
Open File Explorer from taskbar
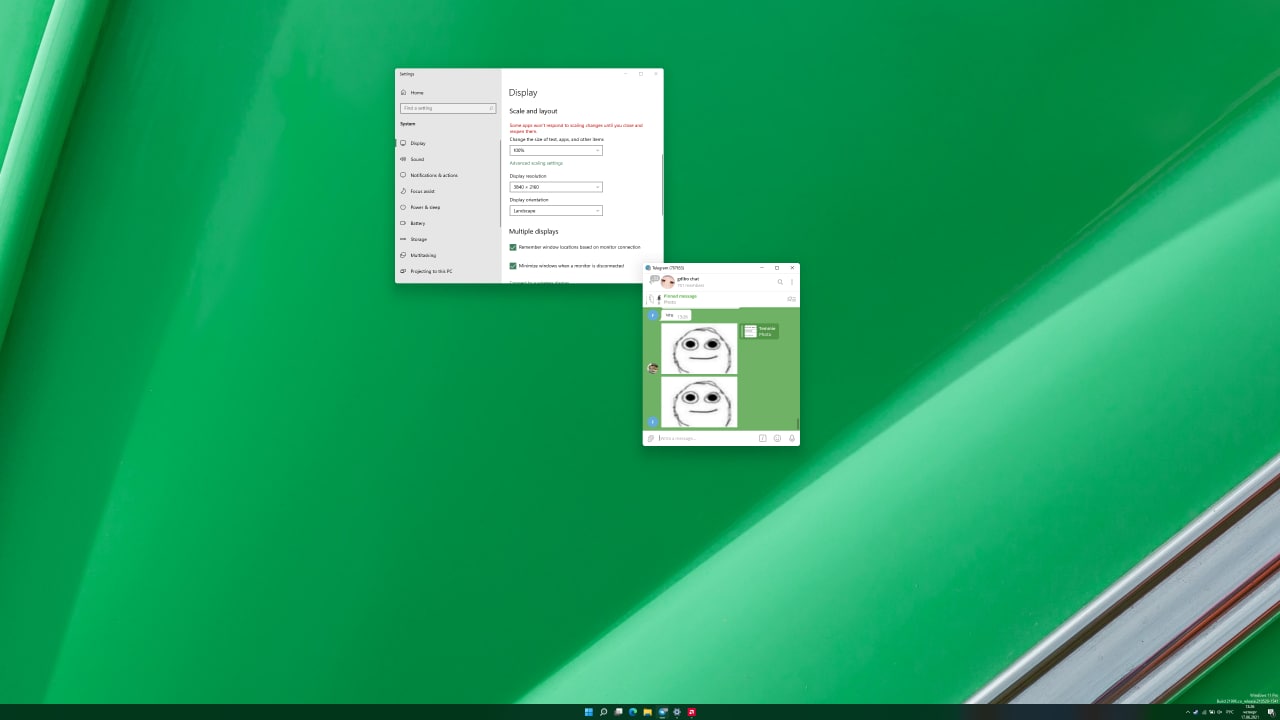pyautogui.click(x=647, y=712)
